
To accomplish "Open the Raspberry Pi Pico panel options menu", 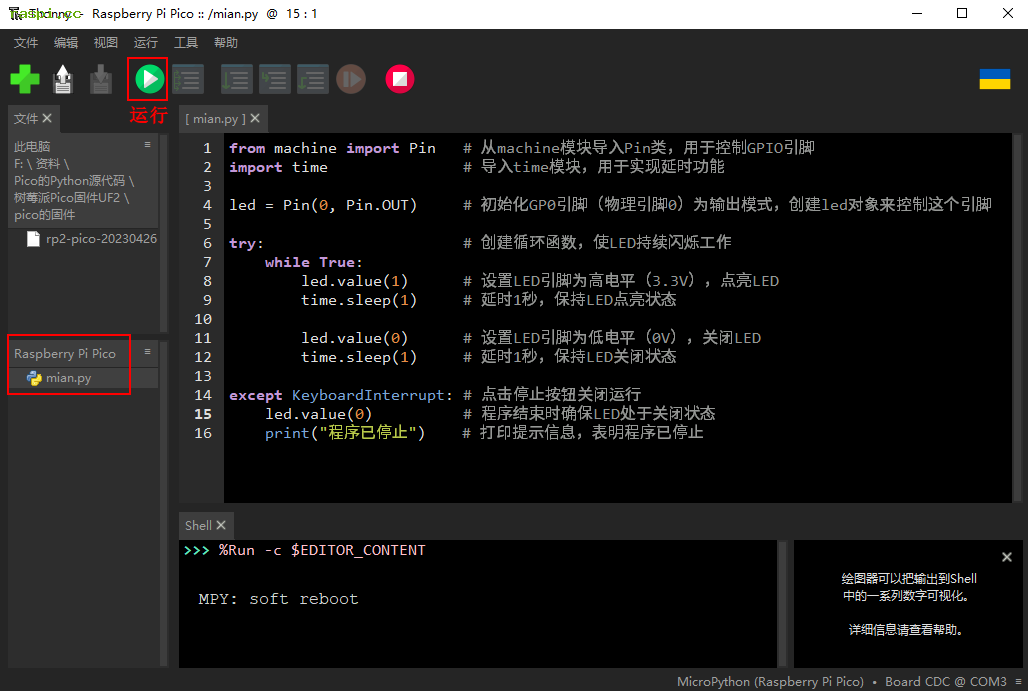I will 148,352.
